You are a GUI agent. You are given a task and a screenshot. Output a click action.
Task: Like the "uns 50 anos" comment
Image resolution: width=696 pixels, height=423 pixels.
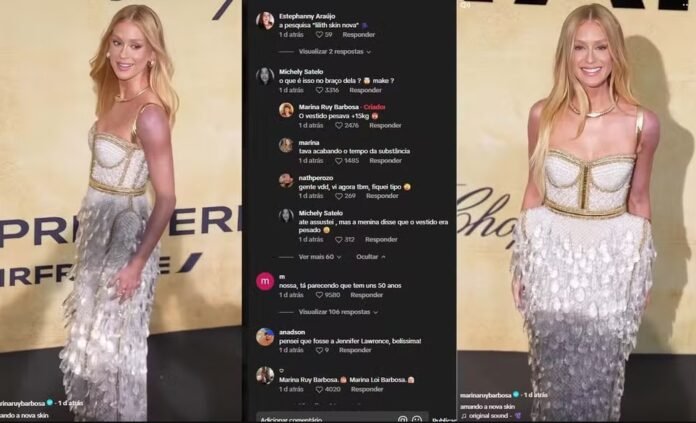[x=319, y=295]
